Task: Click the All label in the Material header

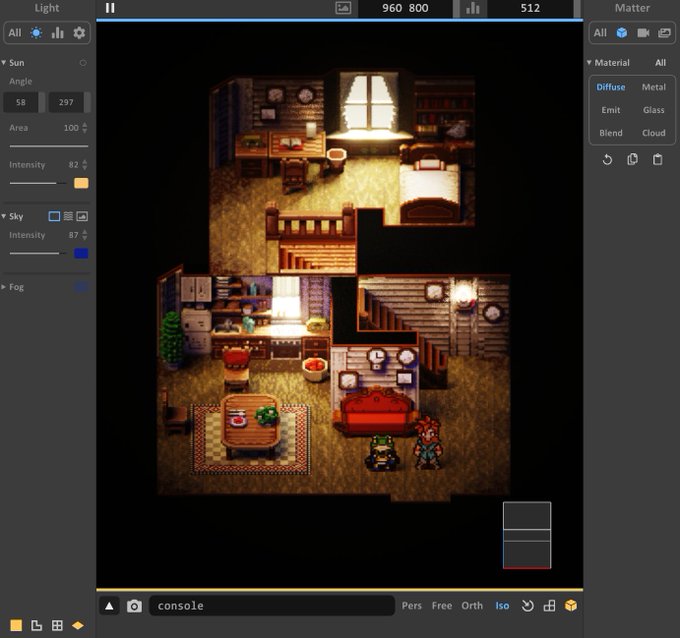Action: [660, 62]
